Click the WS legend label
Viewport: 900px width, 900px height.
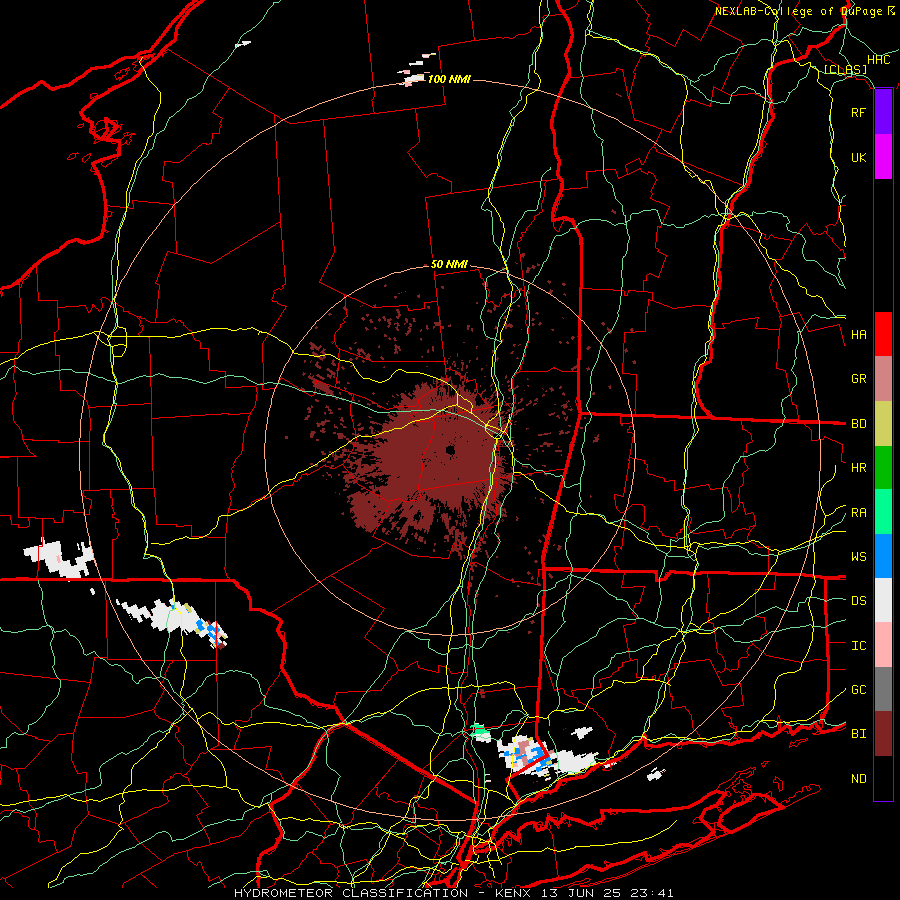coord(858,557)
